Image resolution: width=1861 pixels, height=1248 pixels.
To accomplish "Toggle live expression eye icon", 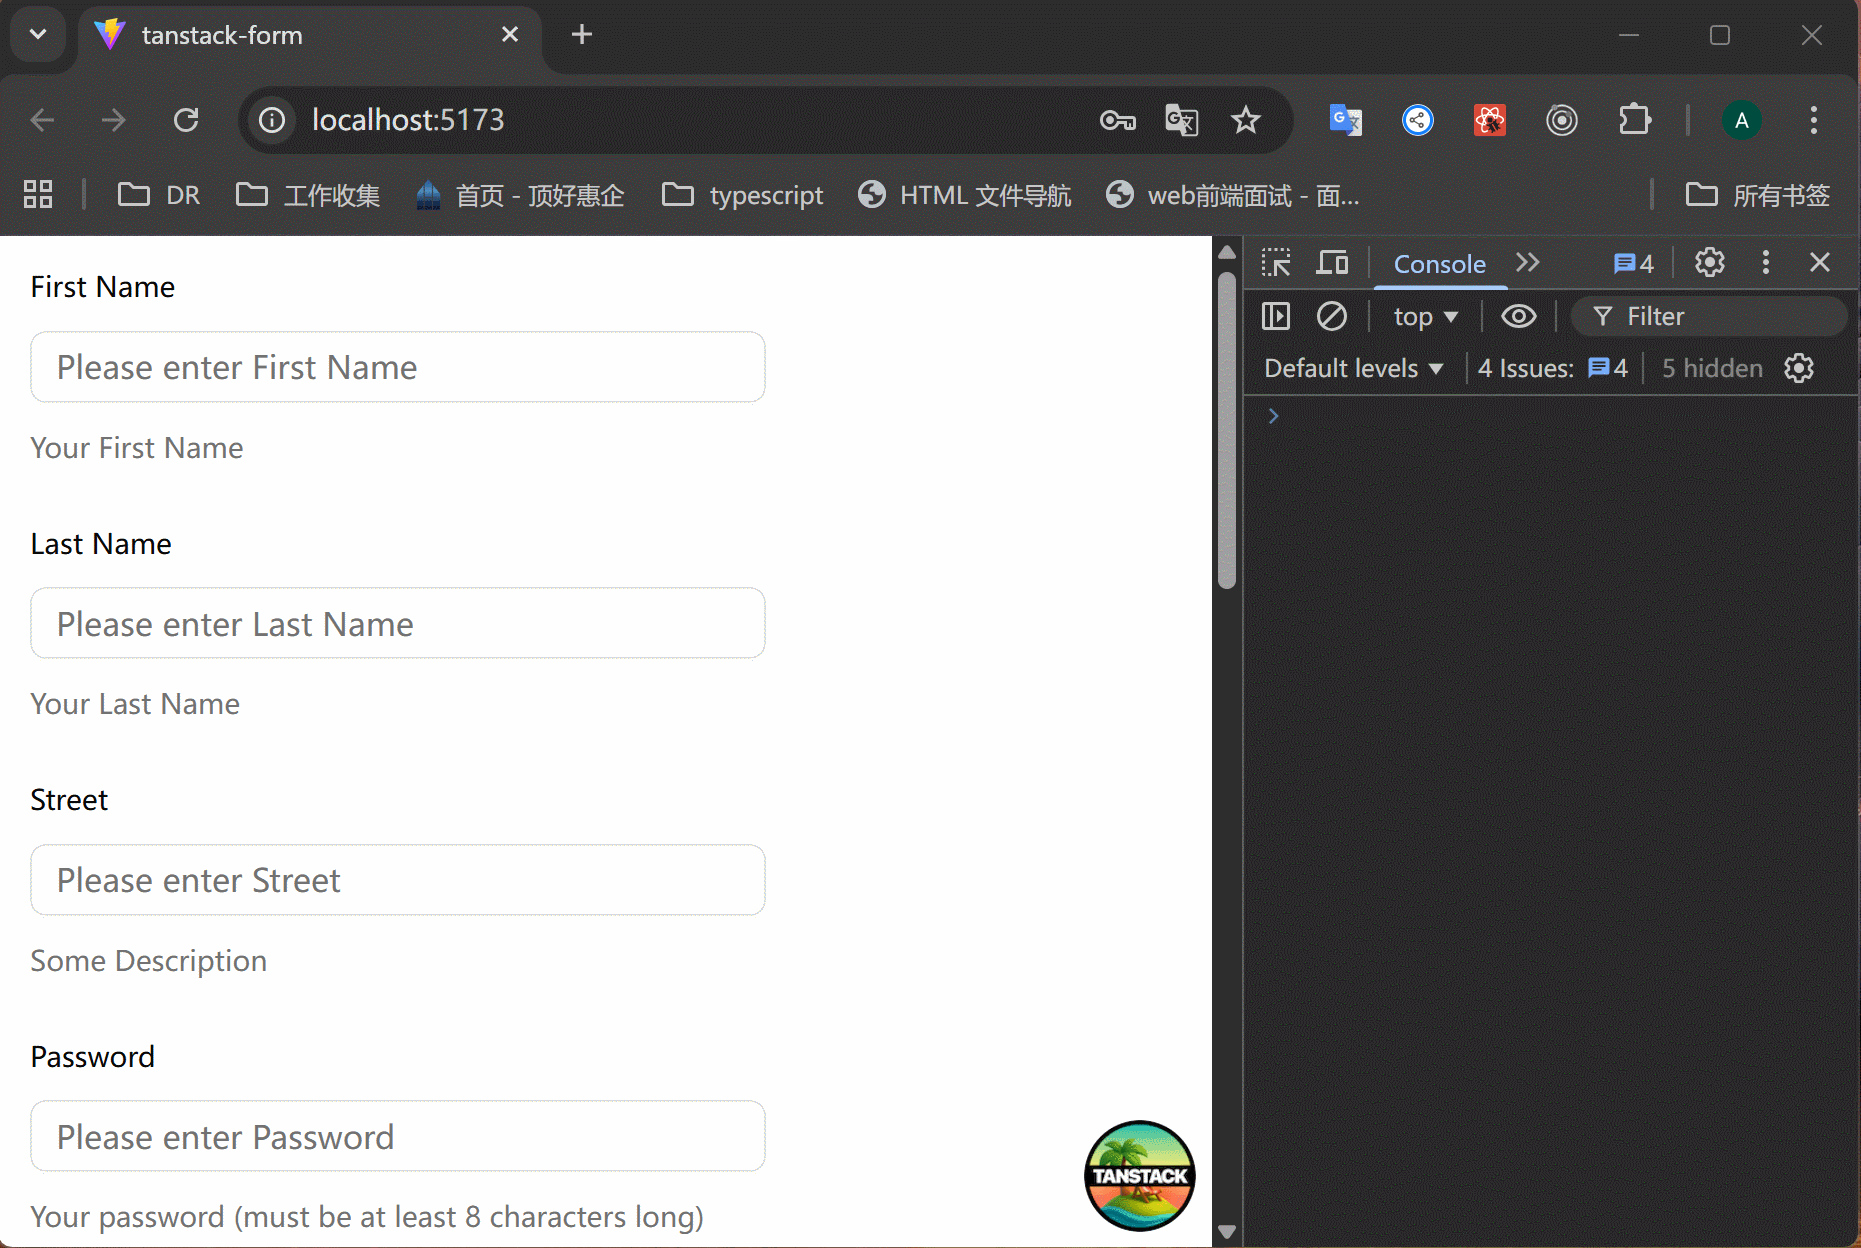I will pyautogui.click(x=1518, y=317).
